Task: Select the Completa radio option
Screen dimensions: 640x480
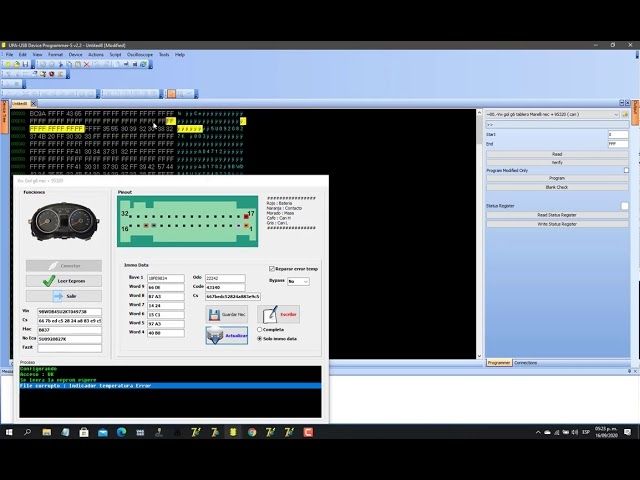Action: 260,329
